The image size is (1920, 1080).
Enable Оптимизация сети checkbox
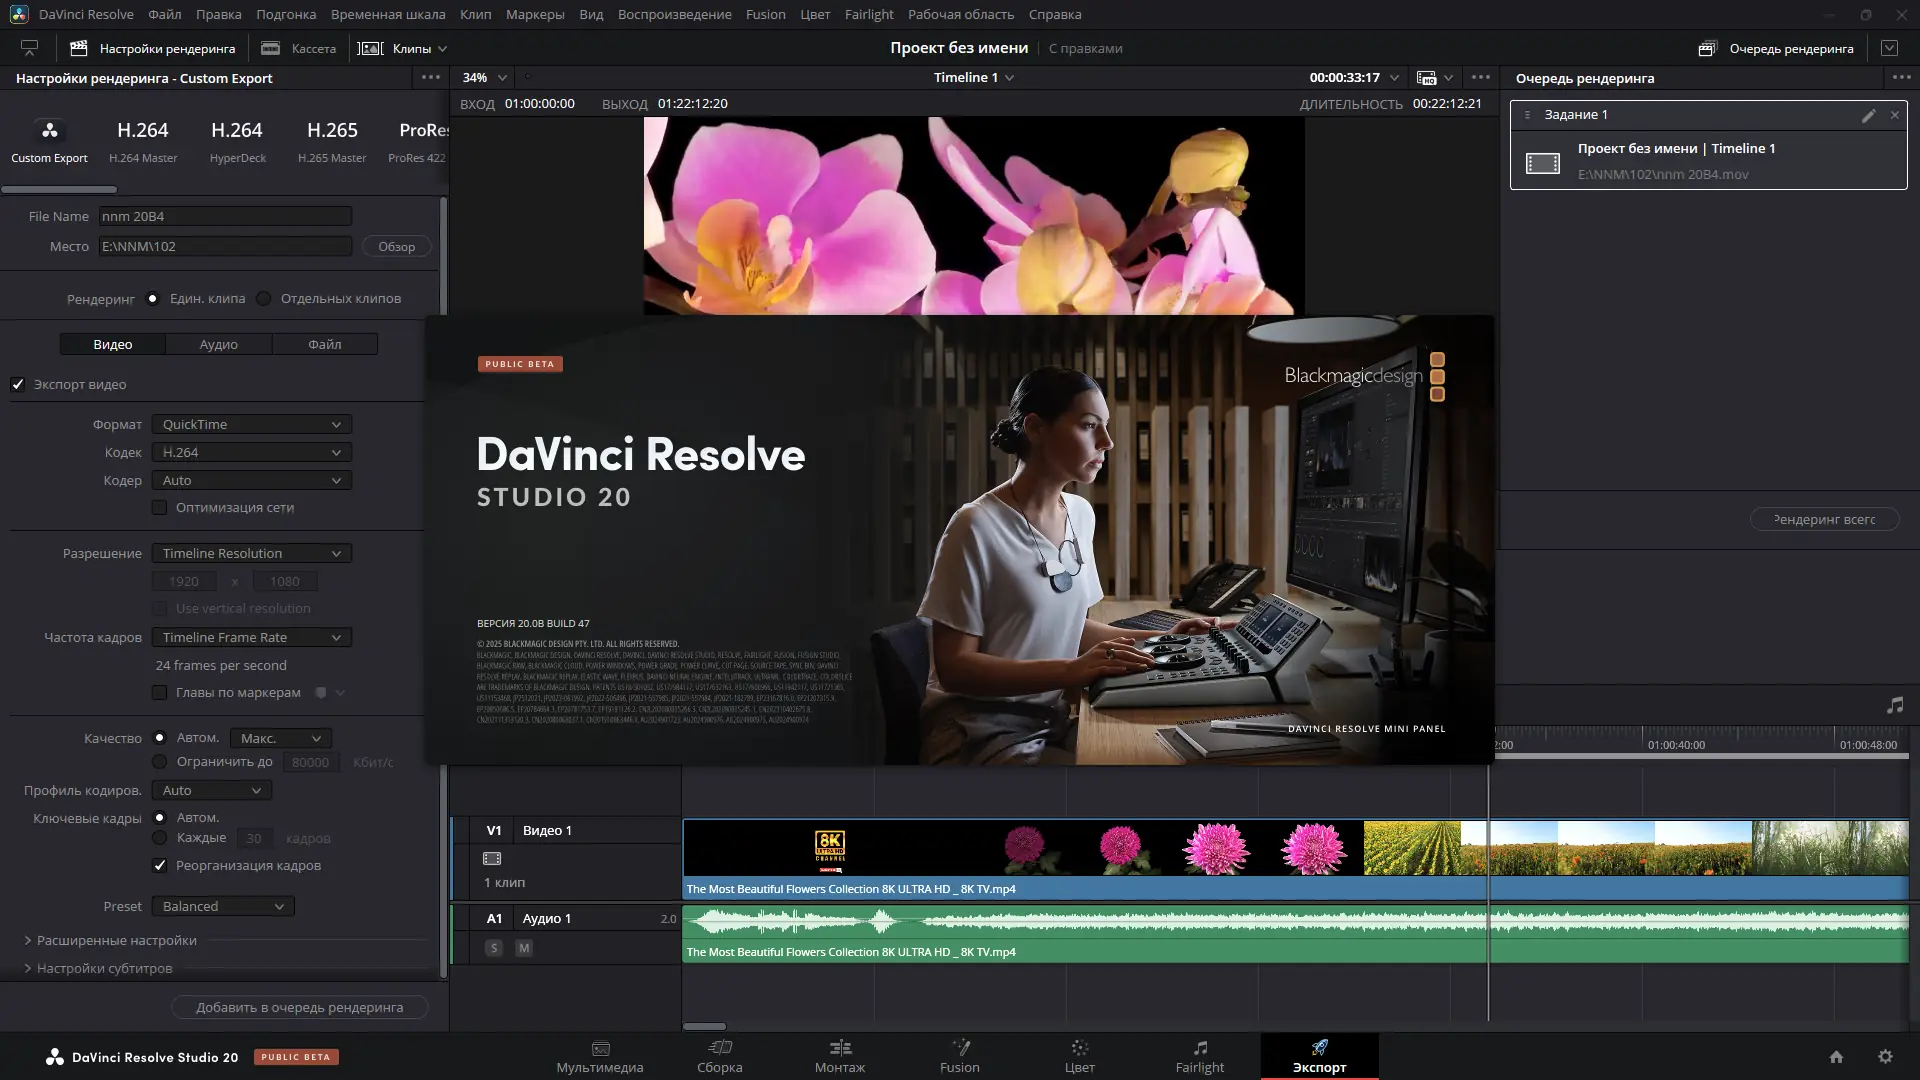coord(159,508)
